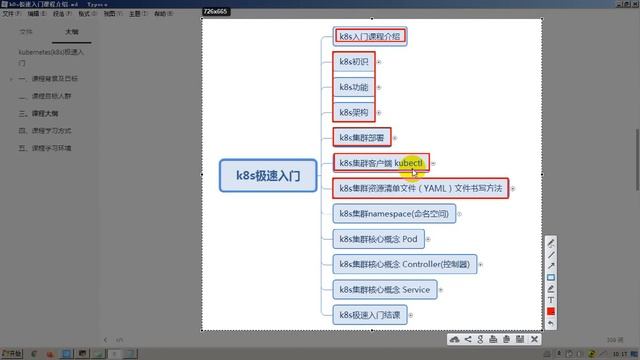This screenshot has width=640, height=360.
Task: Undo the last screenshot annotation
Action: [551, 323]
